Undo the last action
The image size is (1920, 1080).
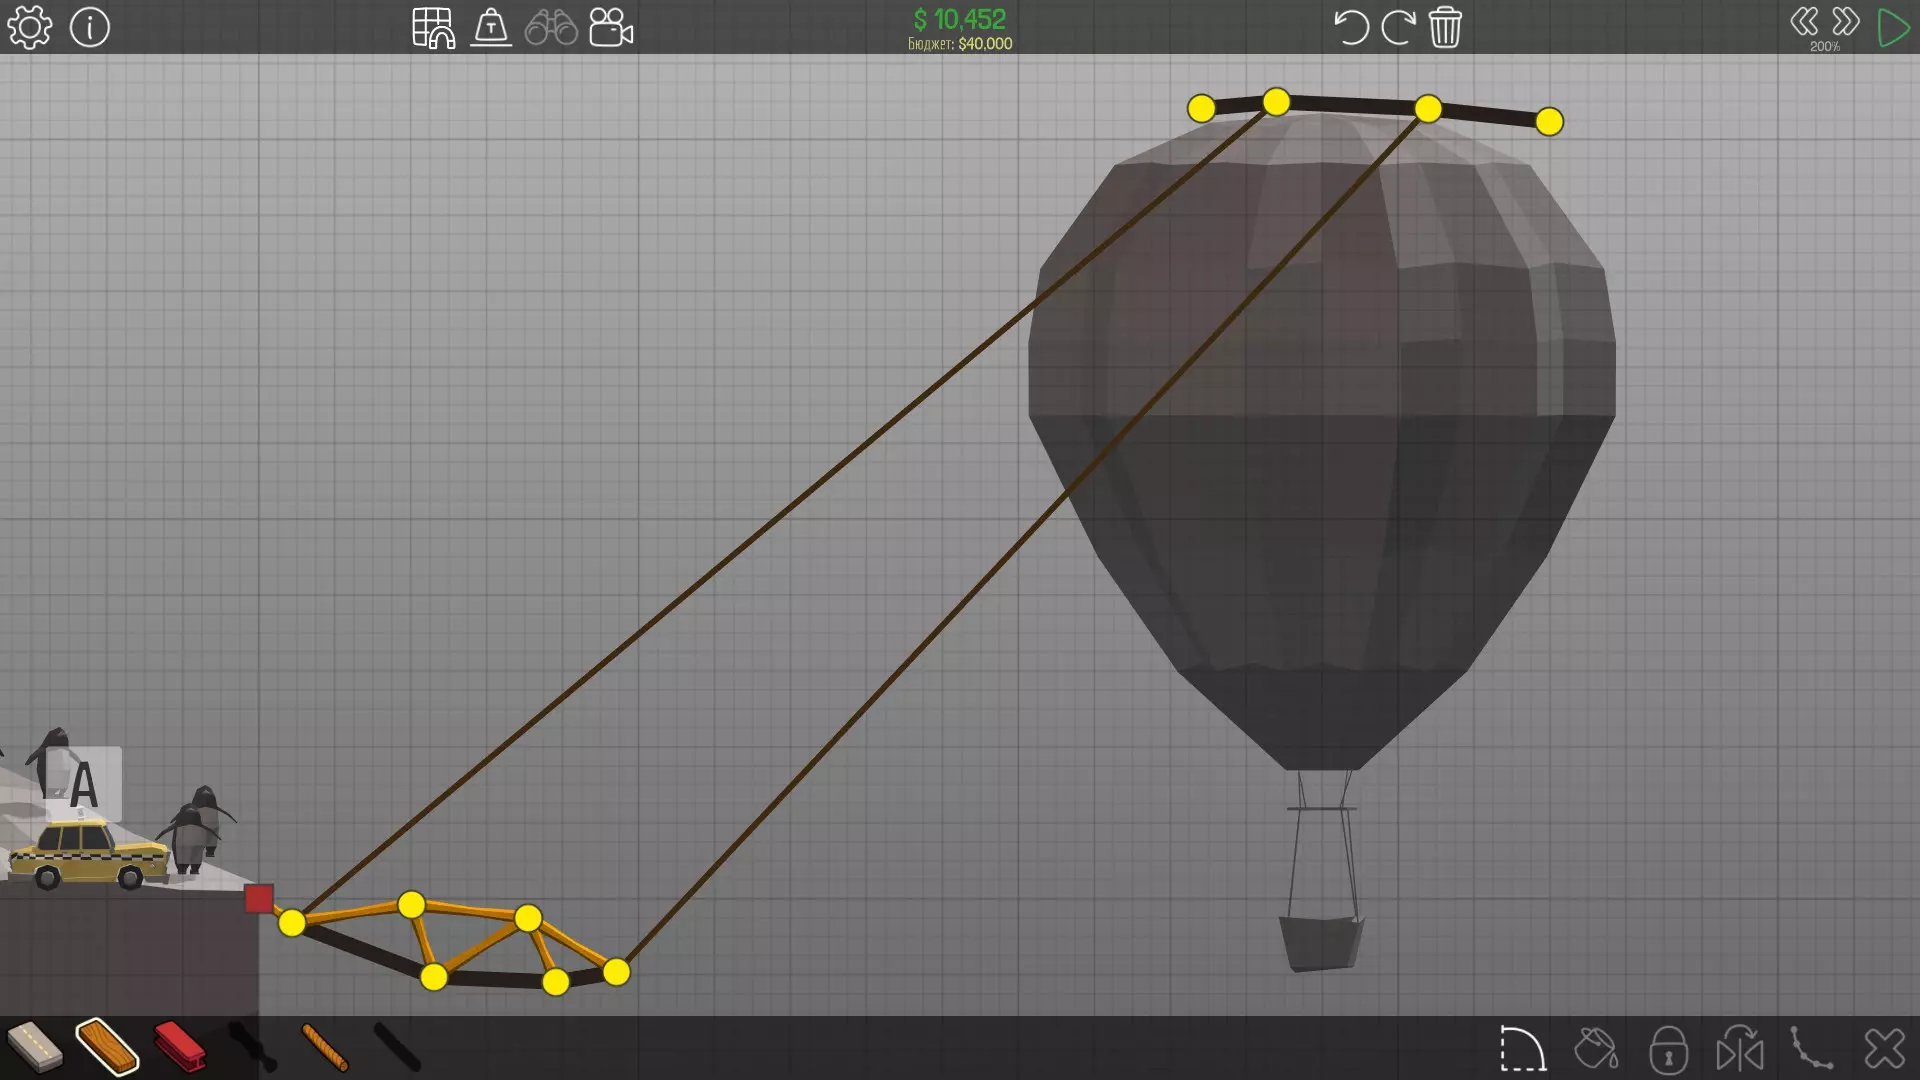[x=1350, y=27]
